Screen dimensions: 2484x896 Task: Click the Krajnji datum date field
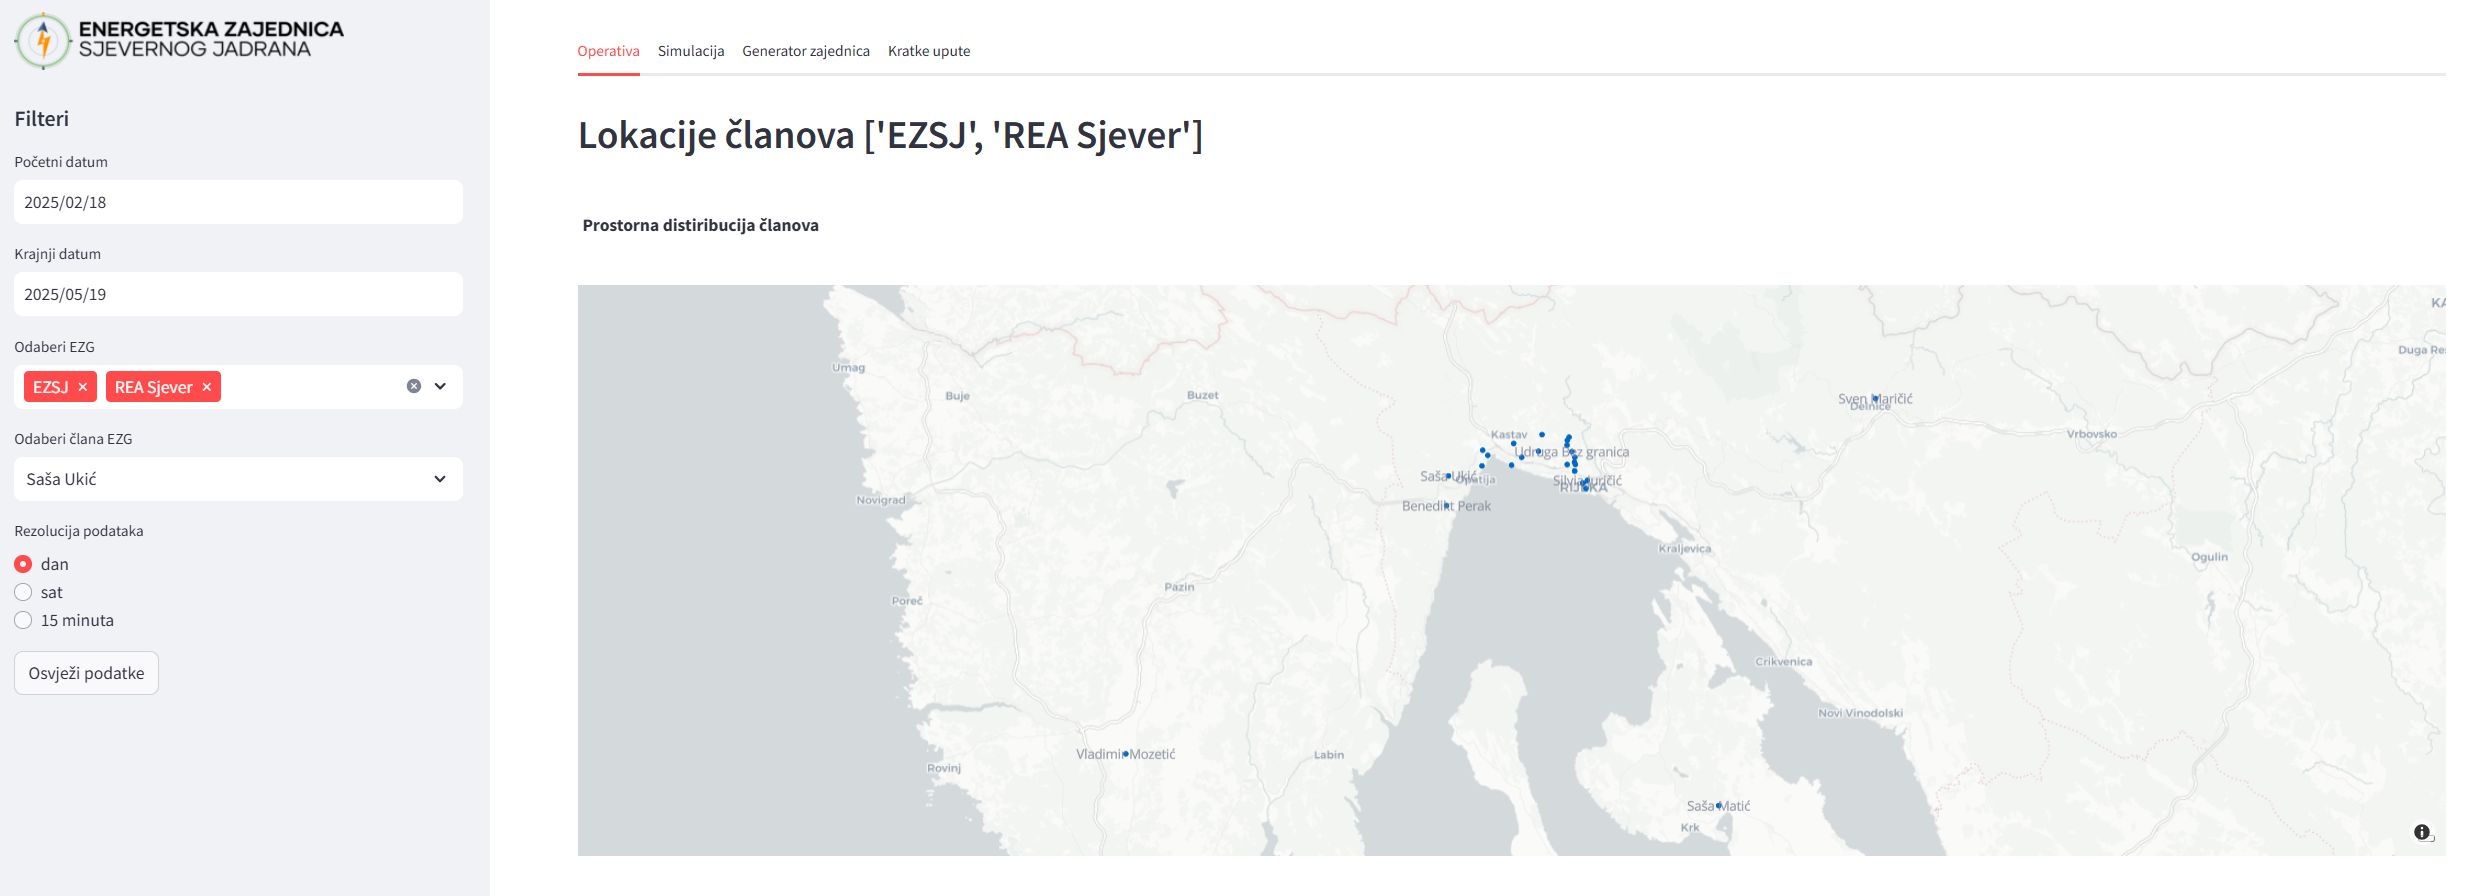[238, 294]
